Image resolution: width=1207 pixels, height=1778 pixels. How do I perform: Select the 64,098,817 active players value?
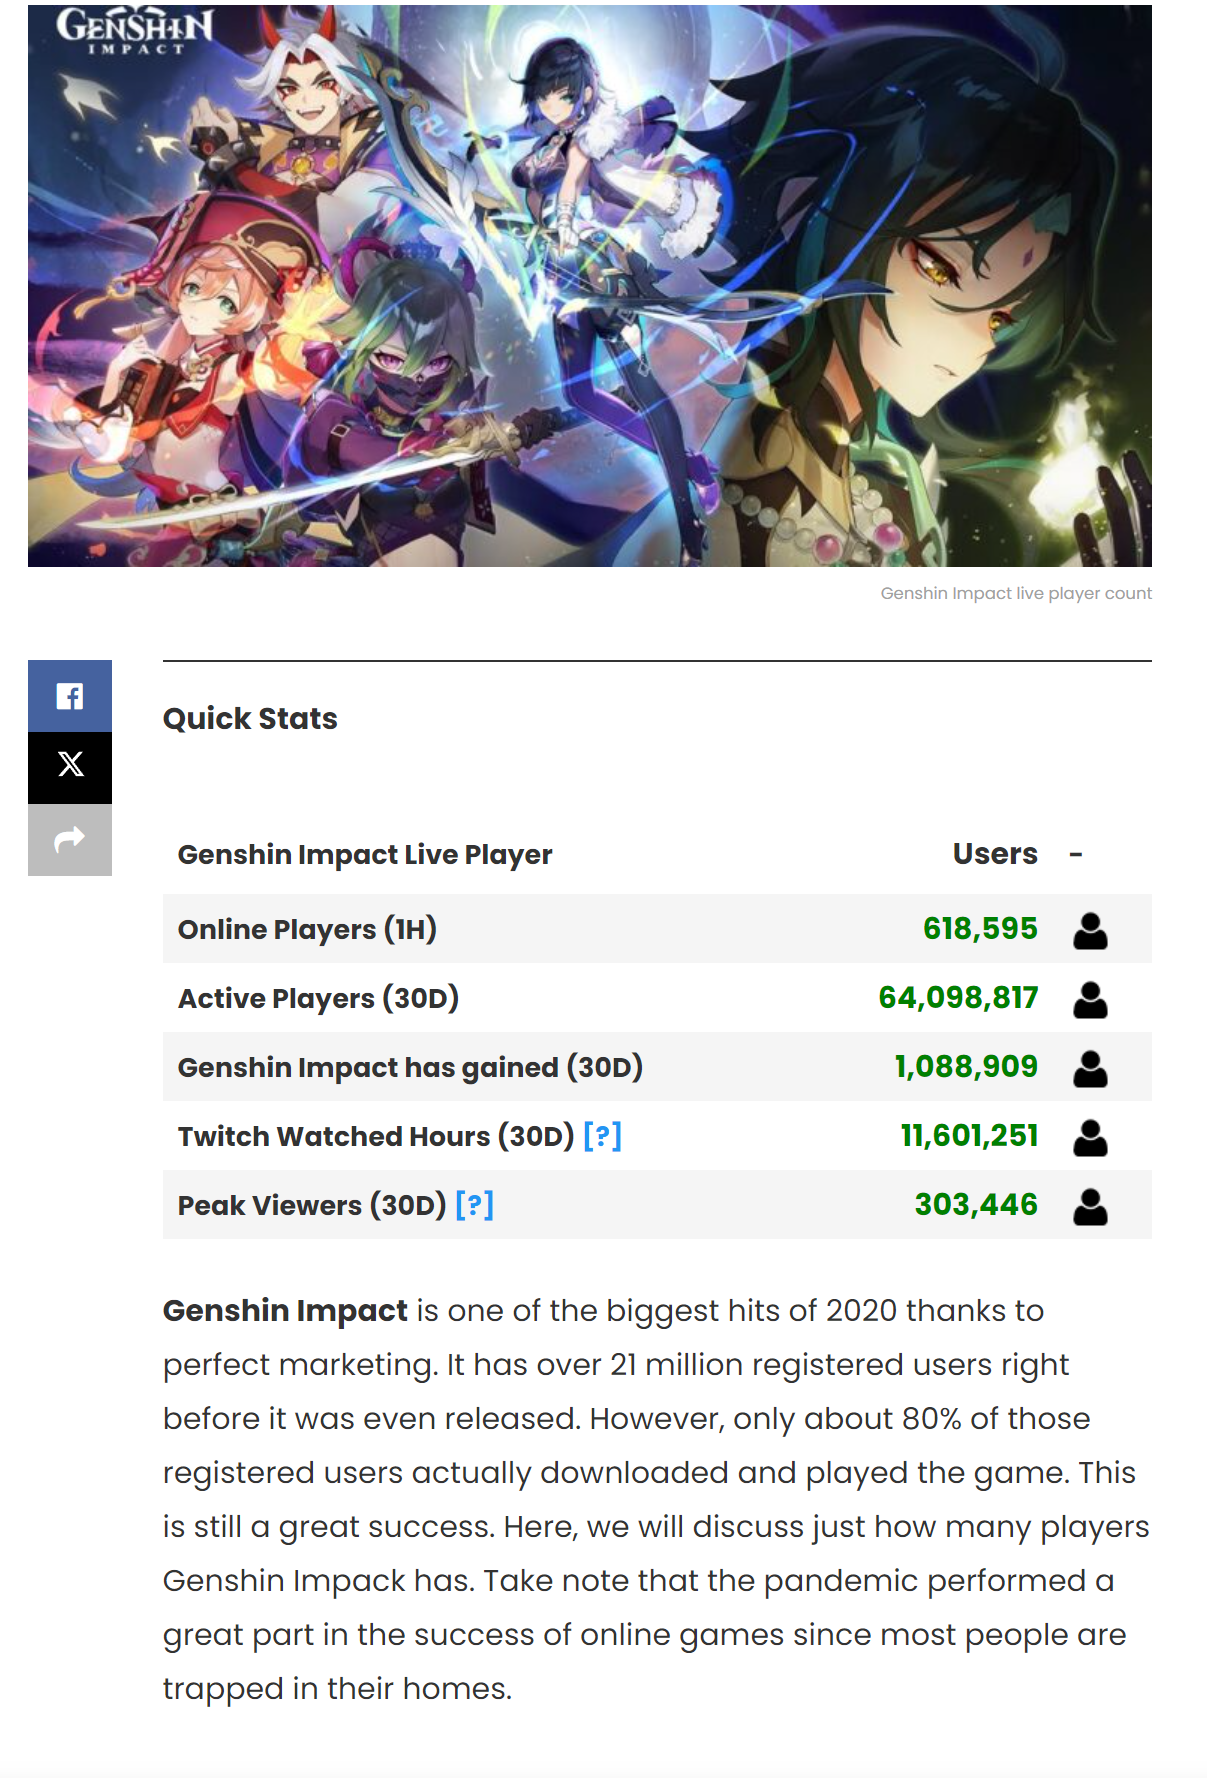[x=958, y=998]
